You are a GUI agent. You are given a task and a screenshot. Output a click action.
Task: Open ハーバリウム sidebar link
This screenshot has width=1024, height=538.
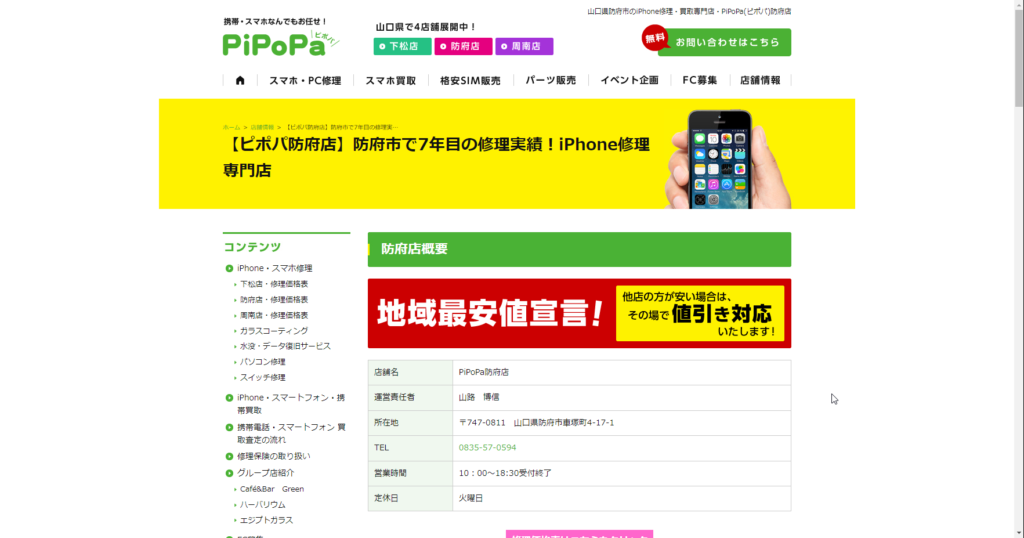pos(263,505)
